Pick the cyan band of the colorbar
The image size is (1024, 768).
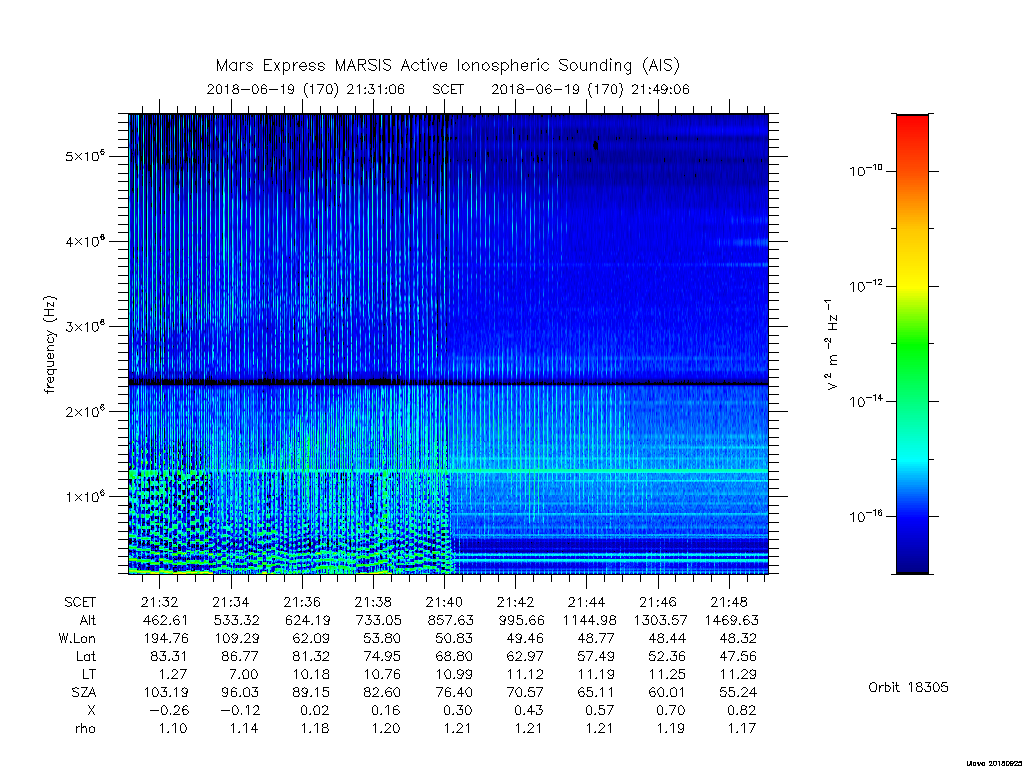912,460
